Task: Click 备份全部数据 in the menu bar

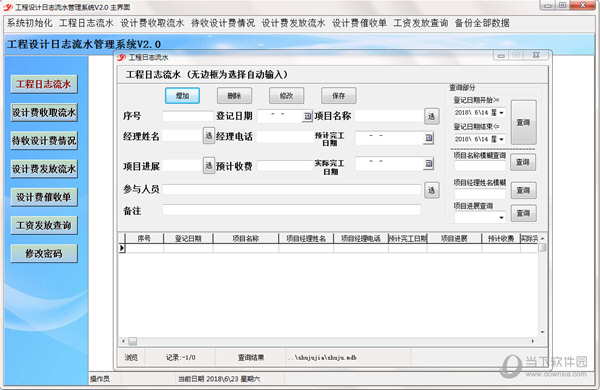Action: [482, 23]
